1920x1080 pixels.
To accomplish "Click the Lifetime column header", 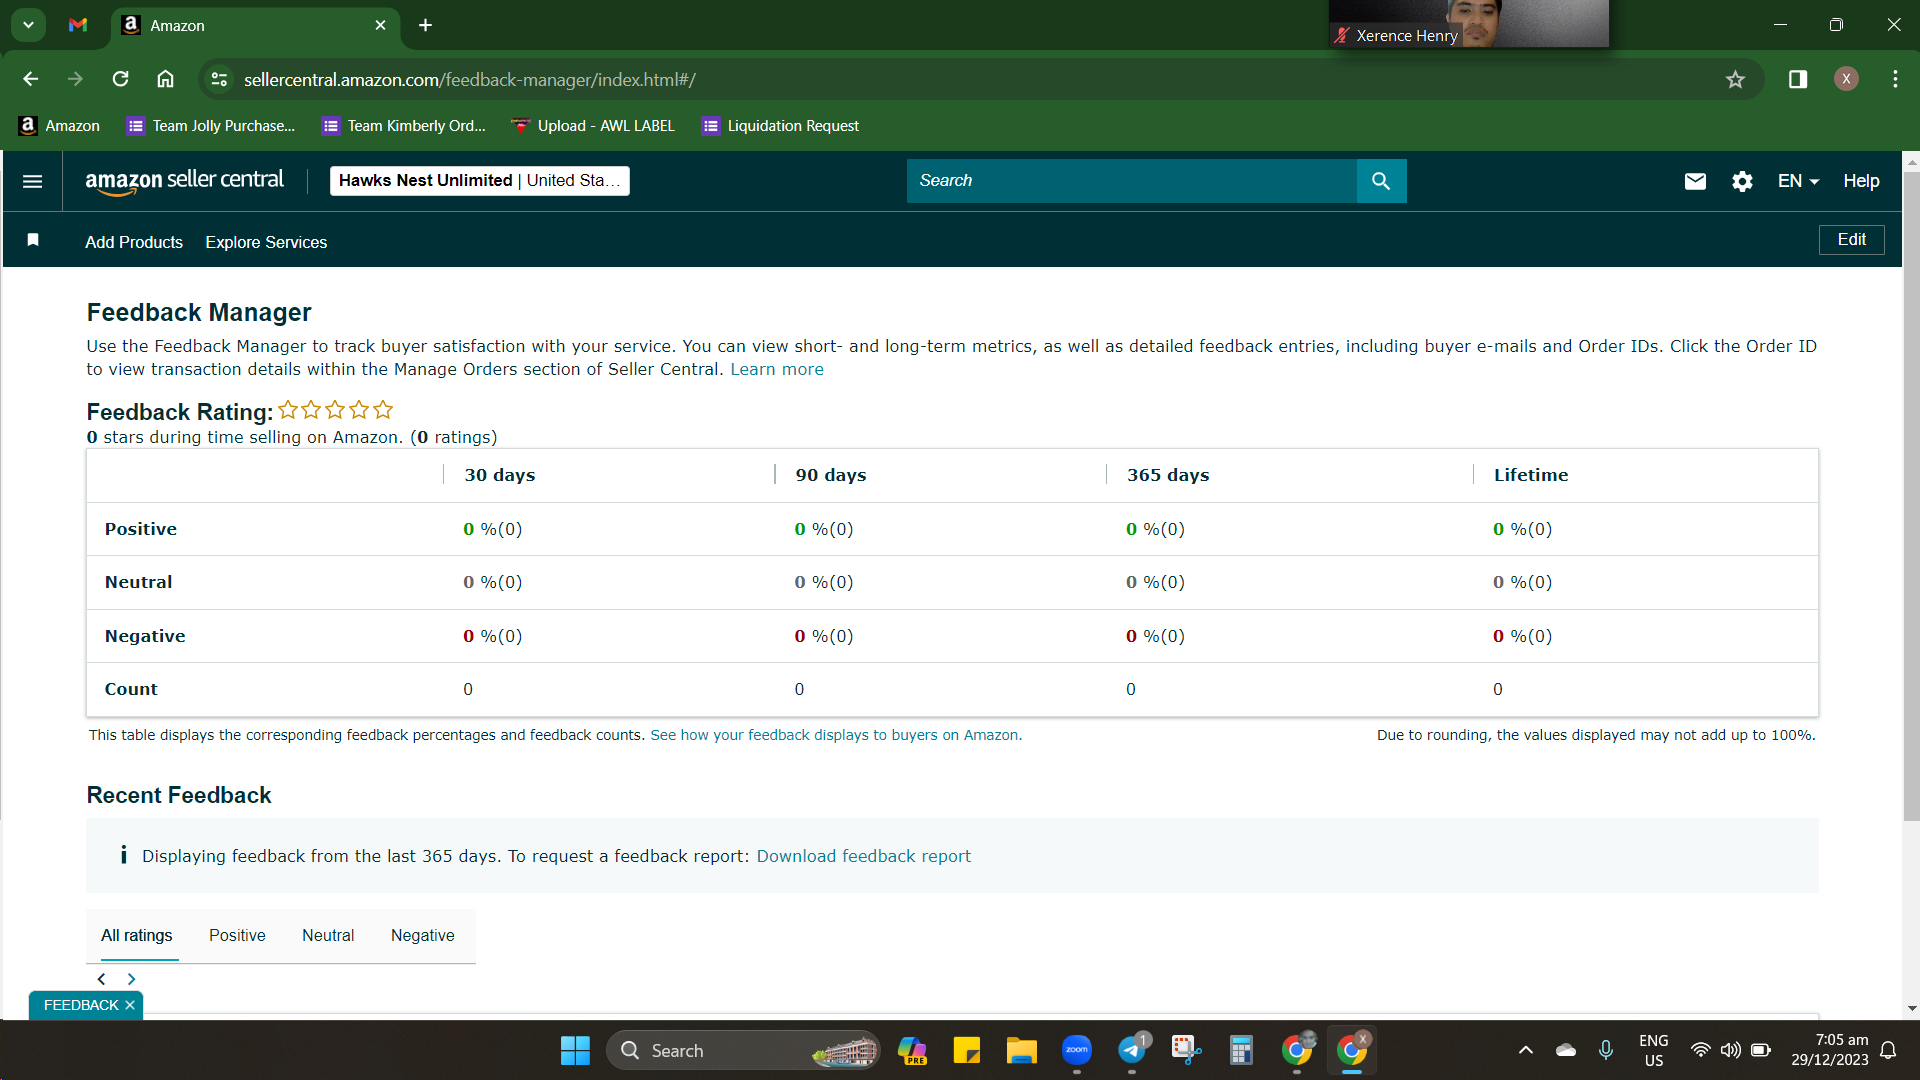I will click(1531, 475).
